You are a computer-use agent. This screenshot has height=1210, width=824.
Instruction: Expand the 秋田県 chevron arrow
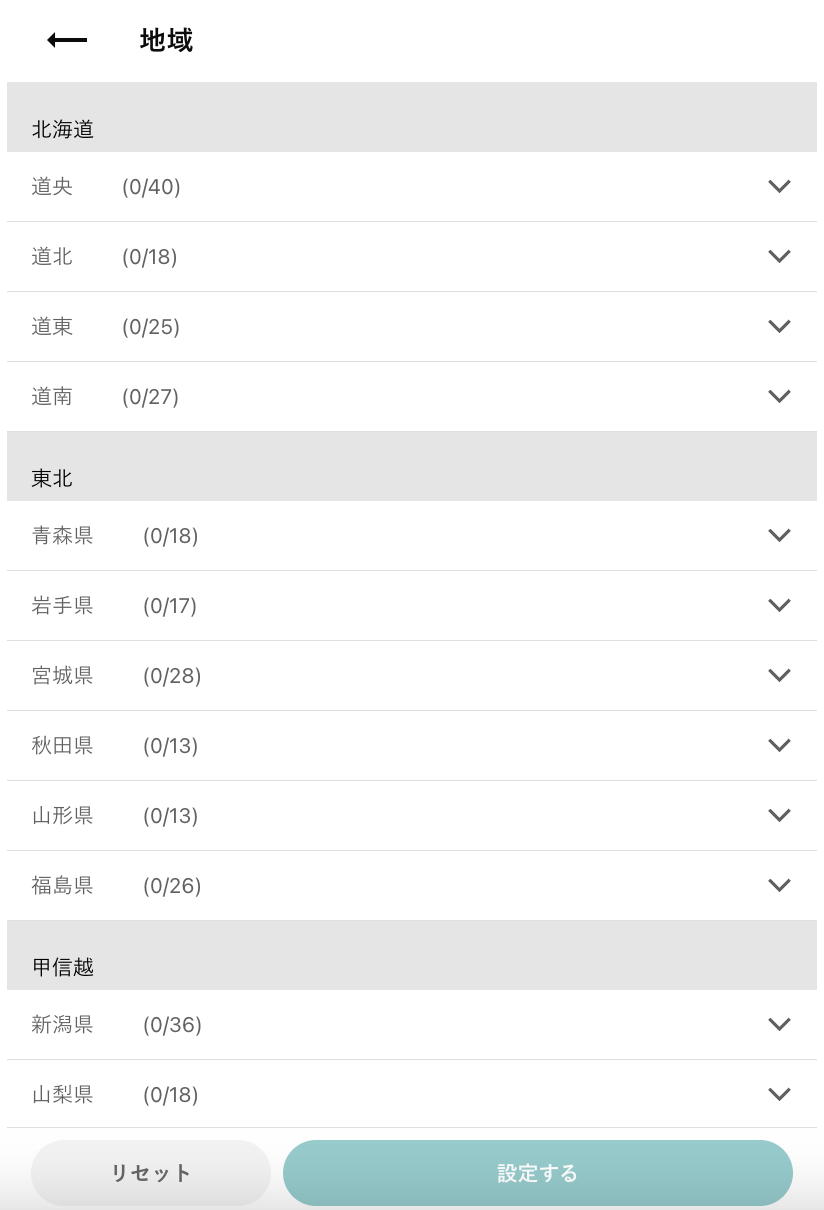pyautogui.click(x=779, y=745)
